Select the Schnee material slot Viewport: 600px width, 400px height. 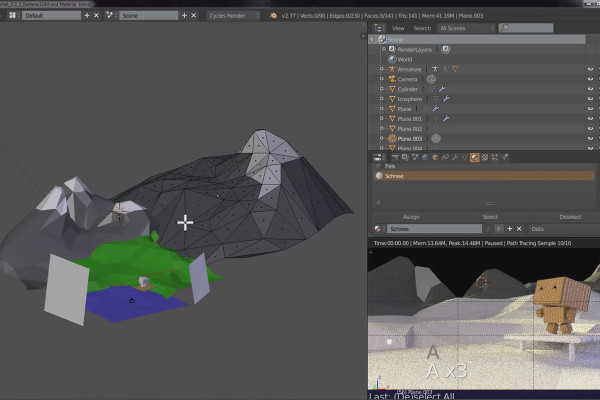tap(484, 176)
